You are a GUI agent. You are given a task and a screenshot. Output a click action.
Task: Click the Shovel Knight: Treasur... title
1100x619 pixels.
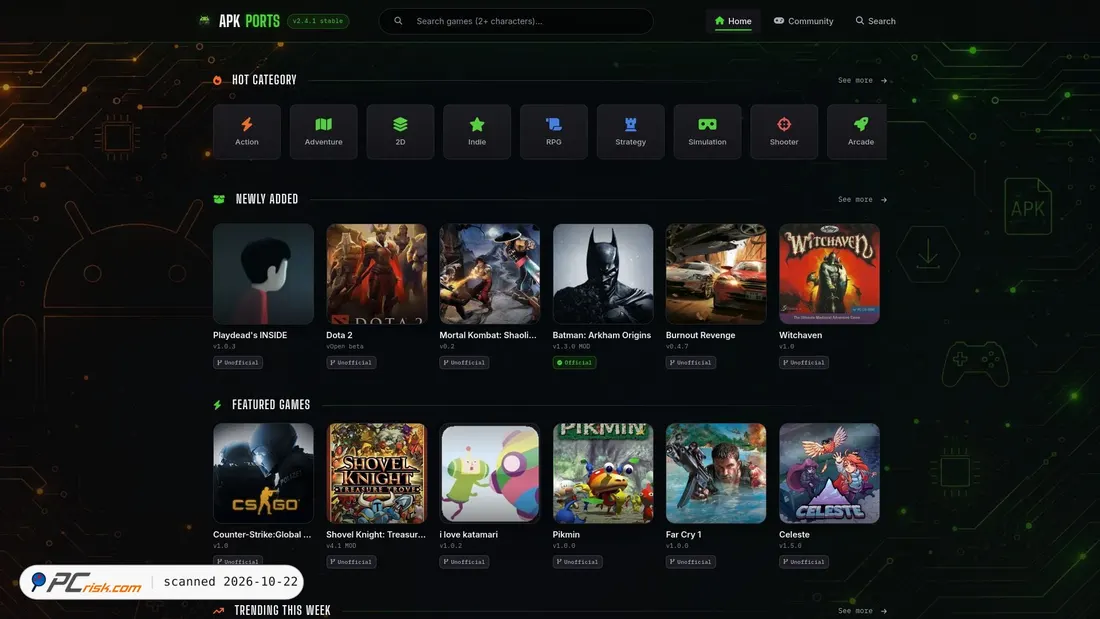(376, 535)
